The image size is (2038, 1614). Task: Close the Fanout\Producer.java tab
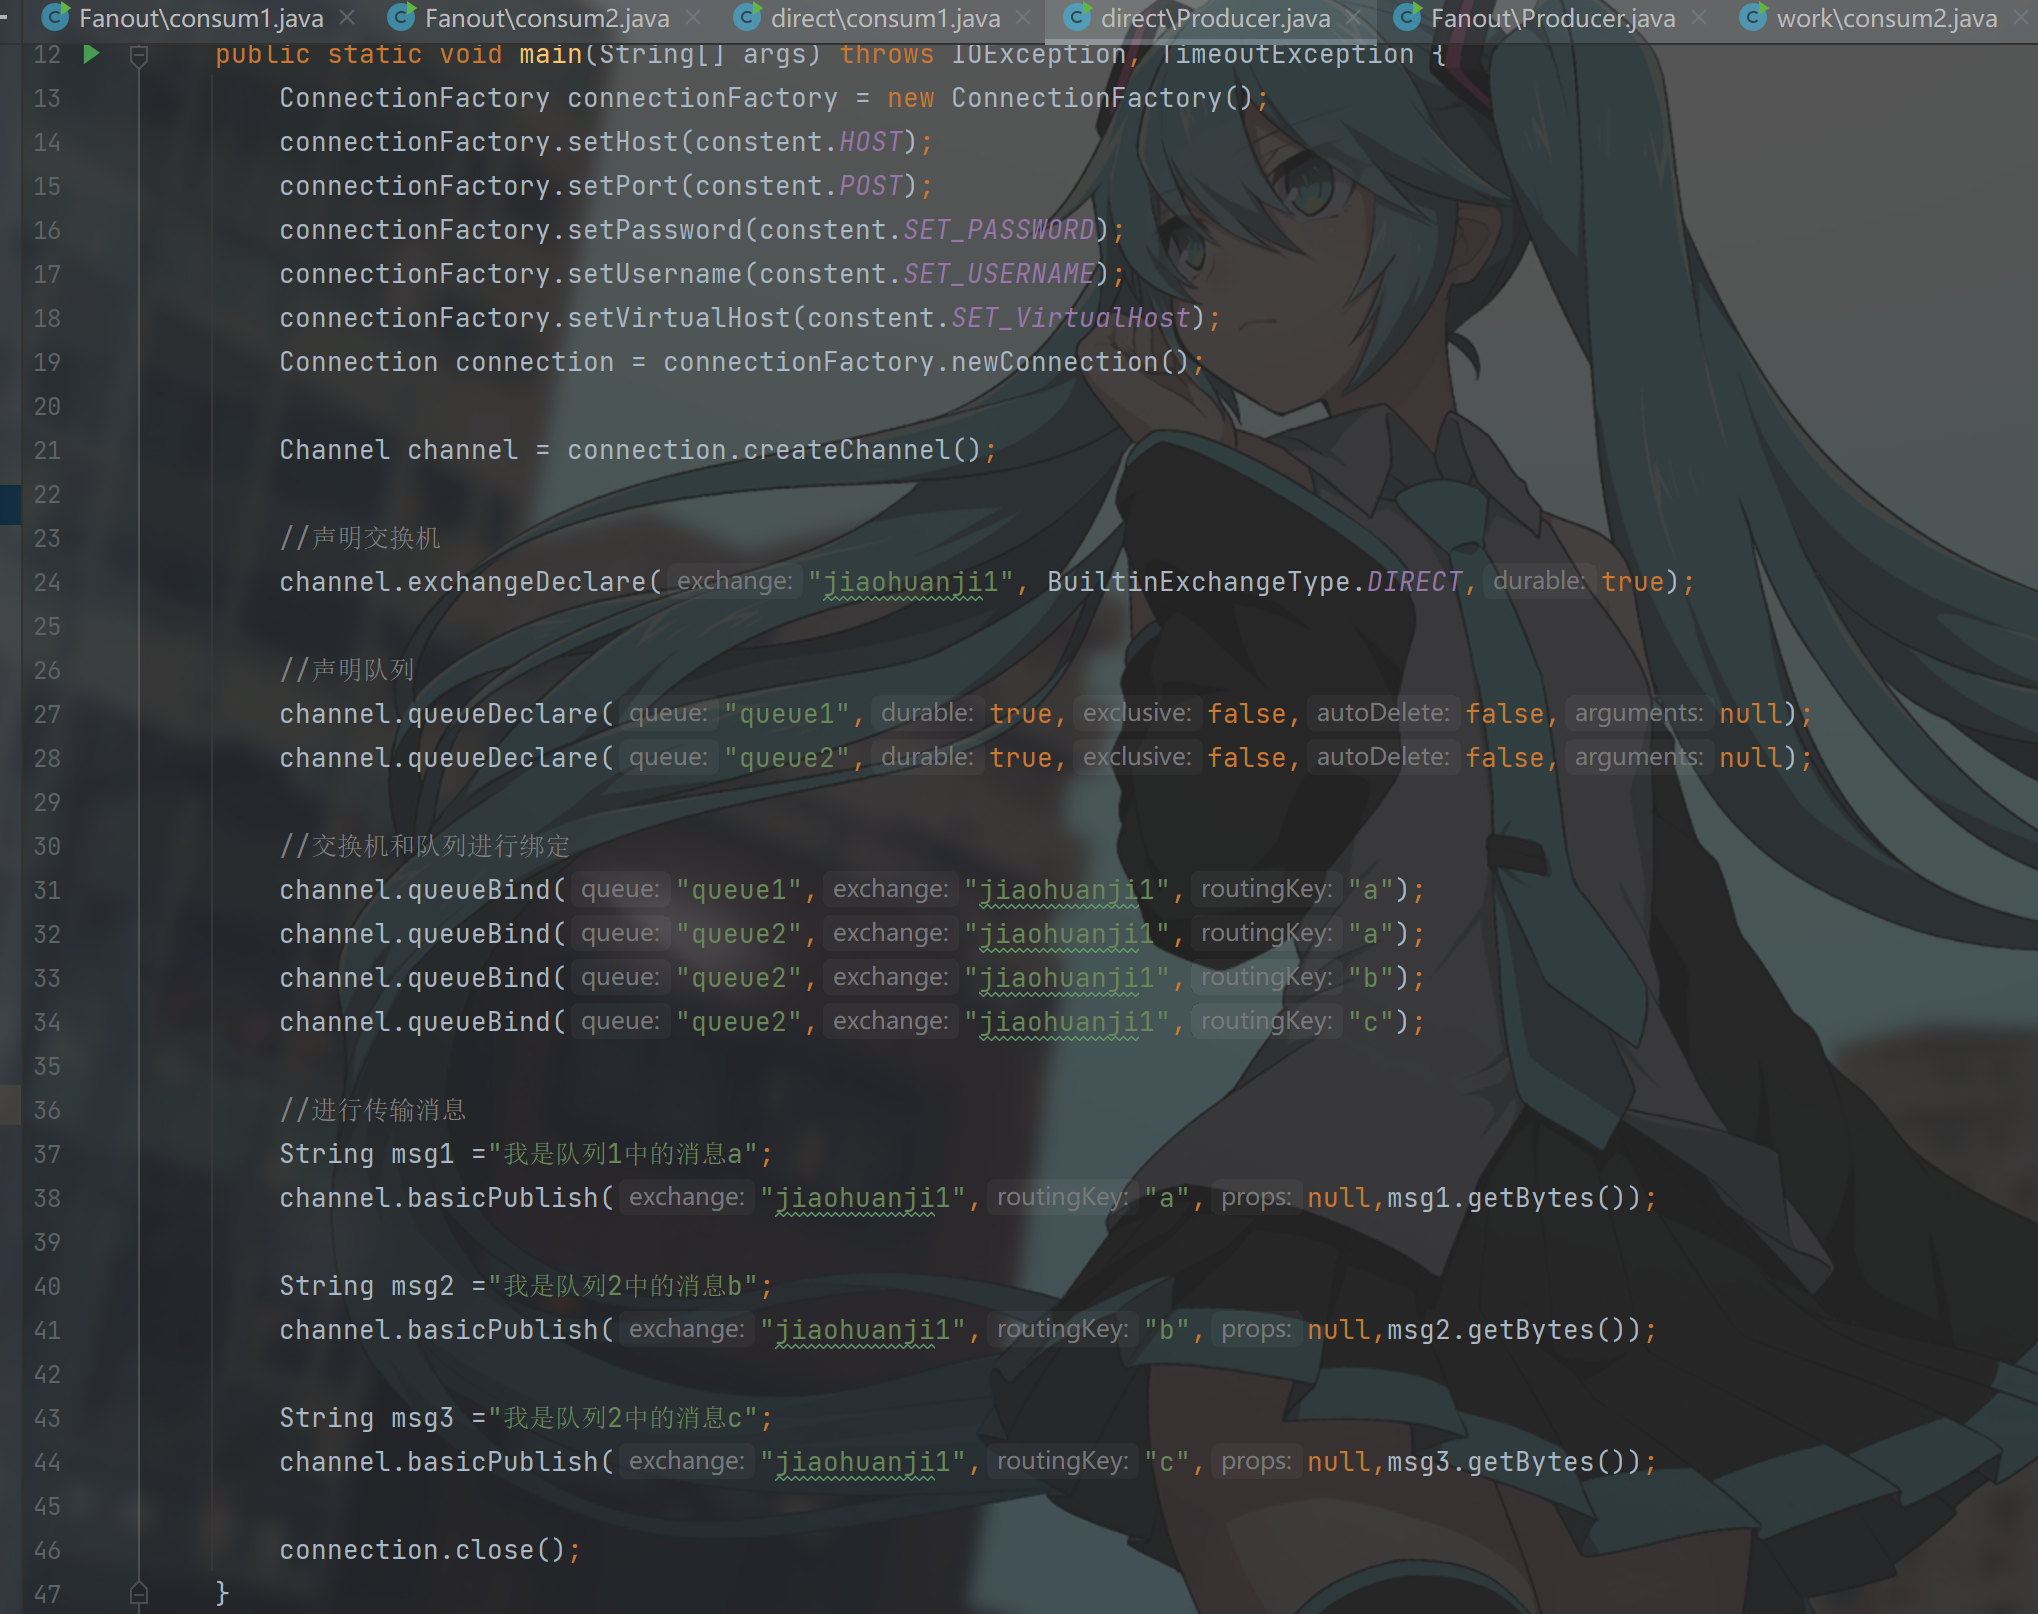coord(1699,18)
